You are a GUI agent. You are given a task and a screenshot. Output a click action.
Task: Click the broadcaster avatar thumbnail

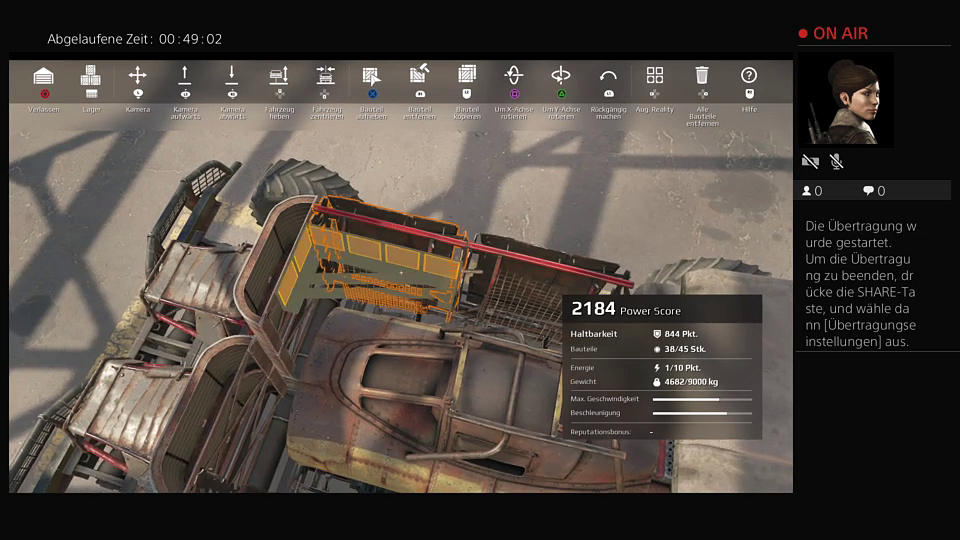click(846, 100)
